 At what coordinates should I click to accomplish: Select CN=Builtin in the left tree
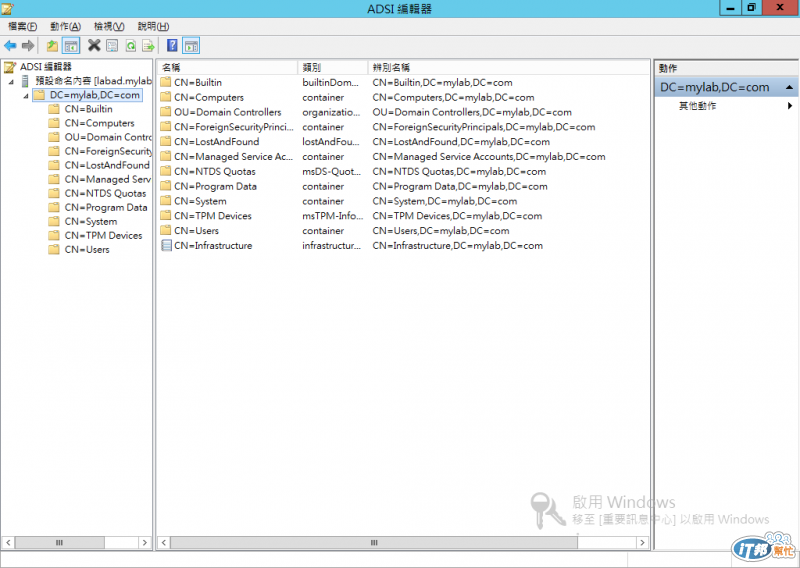pos(88,109)
